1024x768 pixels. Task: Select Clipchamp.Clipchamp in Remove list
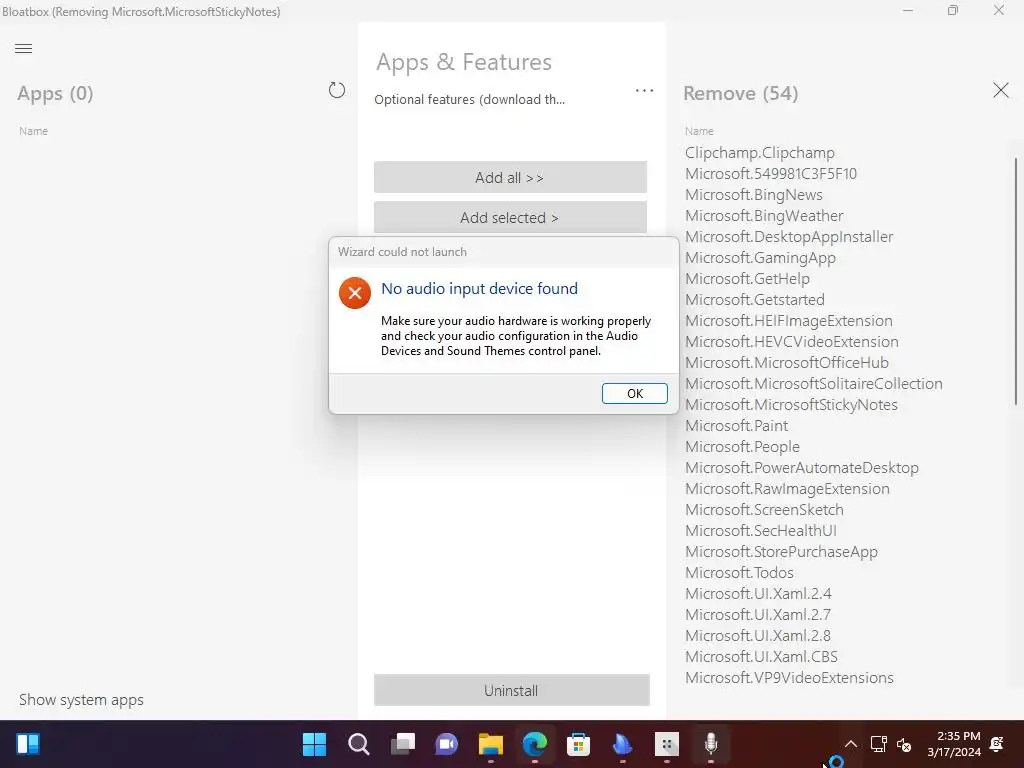(x=760, y=153)
